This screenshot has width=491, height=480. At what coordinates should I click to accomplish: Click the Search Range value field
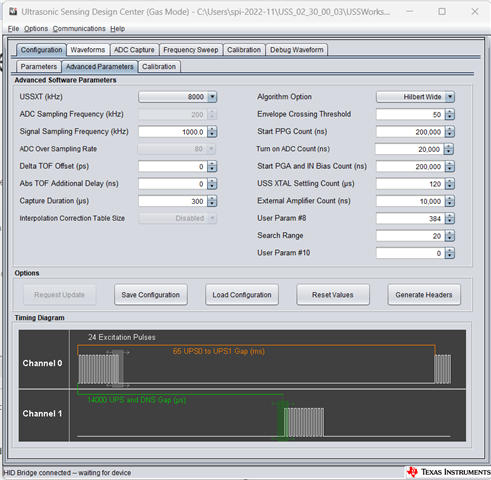coord(411,236)
